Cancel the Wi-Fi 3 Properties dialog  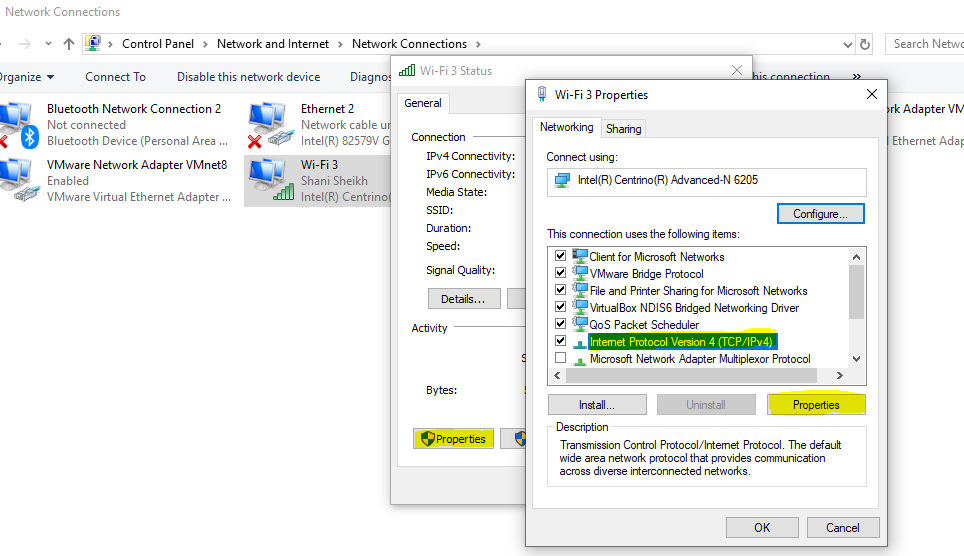pyautogui.click(x=842, y=528)
